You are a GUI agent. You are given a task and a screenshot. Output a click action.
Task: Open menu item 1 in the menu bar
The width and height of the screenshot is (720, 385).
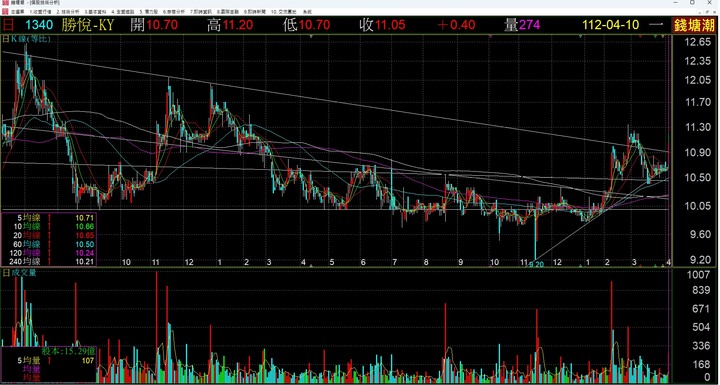[40, 11]
